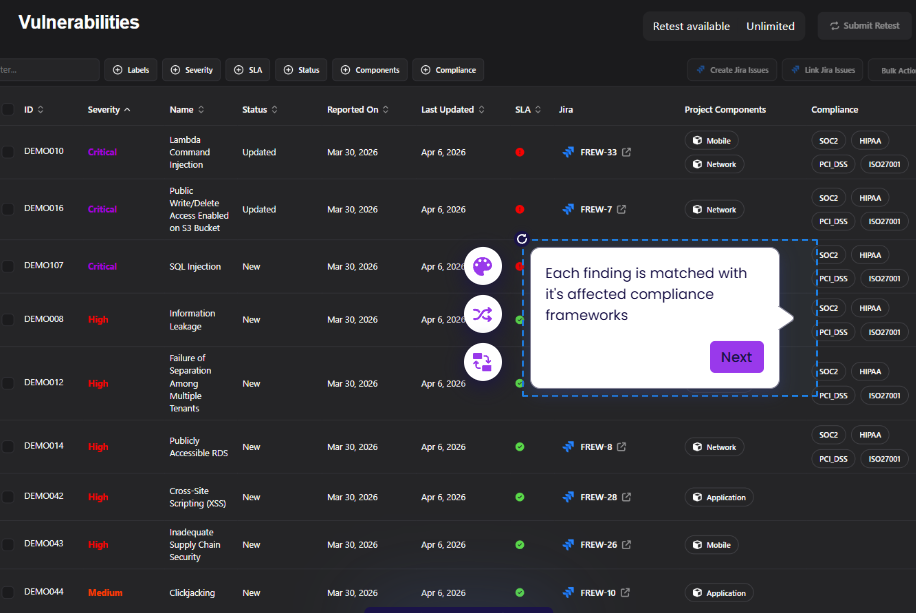Open the external link icon beside FREW-26

(x=627, y=545)
